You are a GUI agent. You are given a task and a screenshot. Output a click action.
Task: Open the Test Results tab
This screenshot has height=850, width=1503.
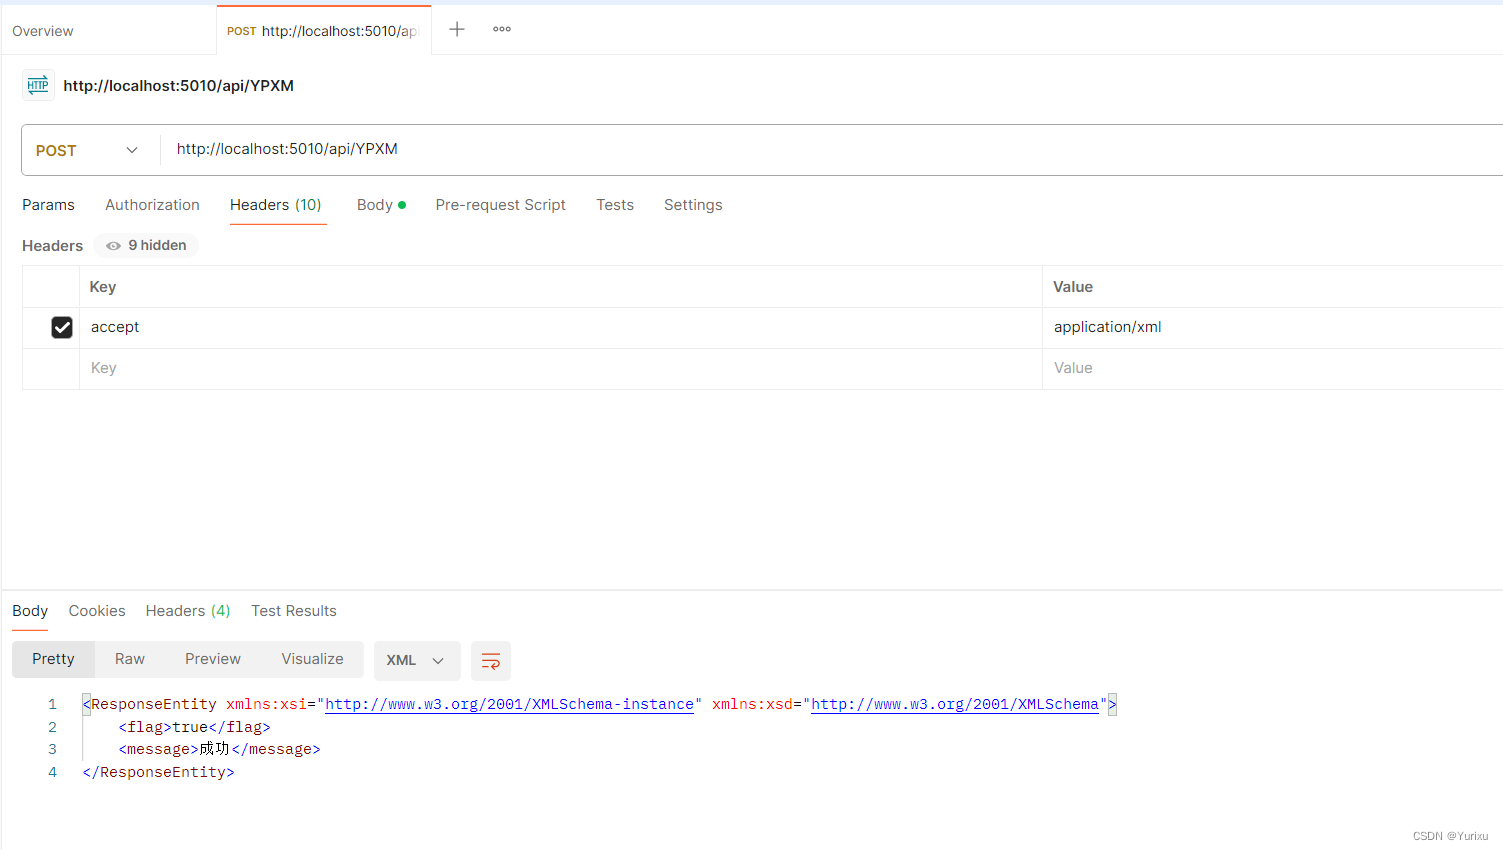coord(294,611)
